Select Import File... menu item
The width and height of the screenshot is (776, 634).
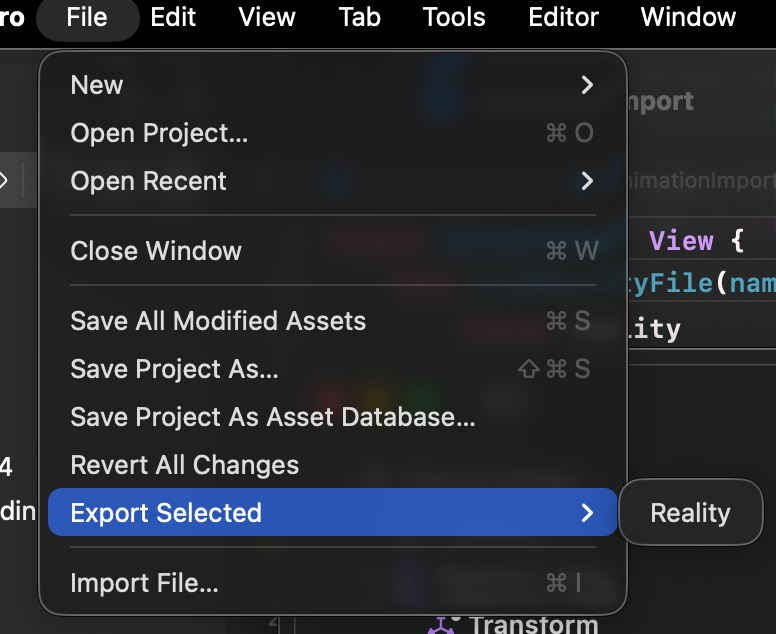(333, 583)
